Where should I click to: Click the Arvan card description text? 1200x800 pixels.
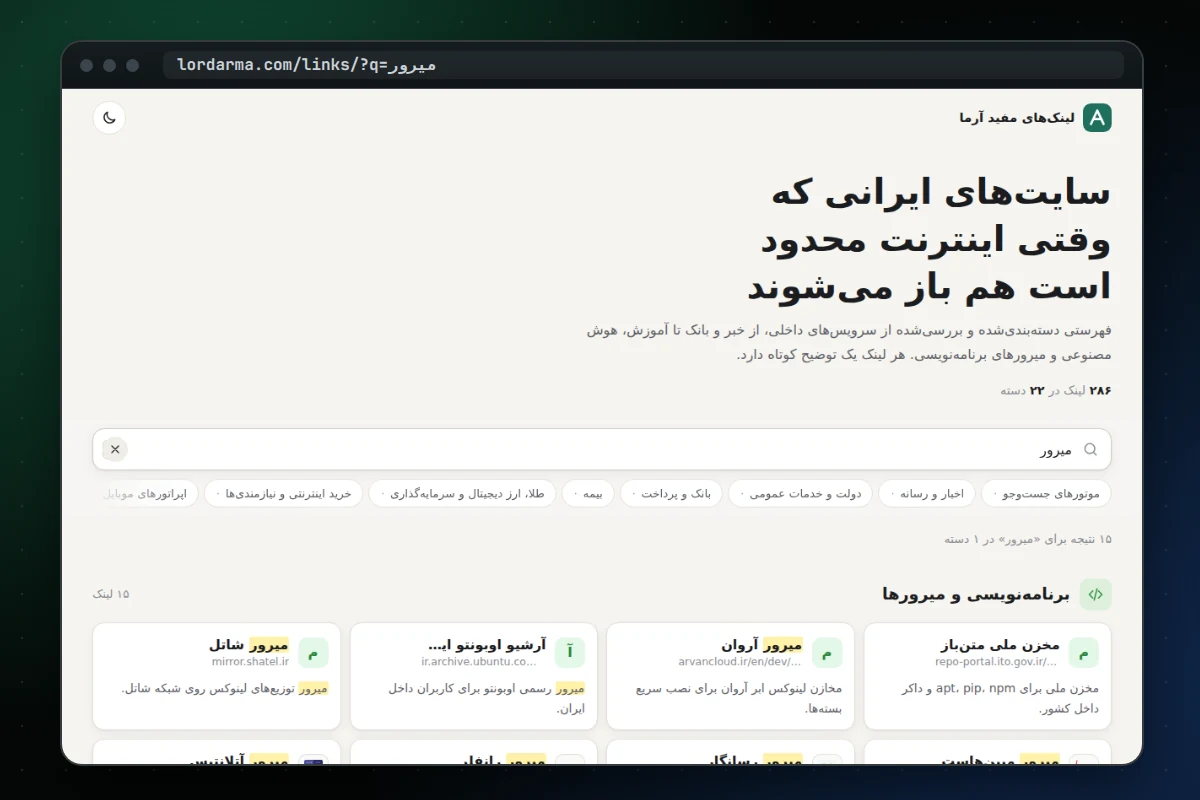tap(739, 698)
